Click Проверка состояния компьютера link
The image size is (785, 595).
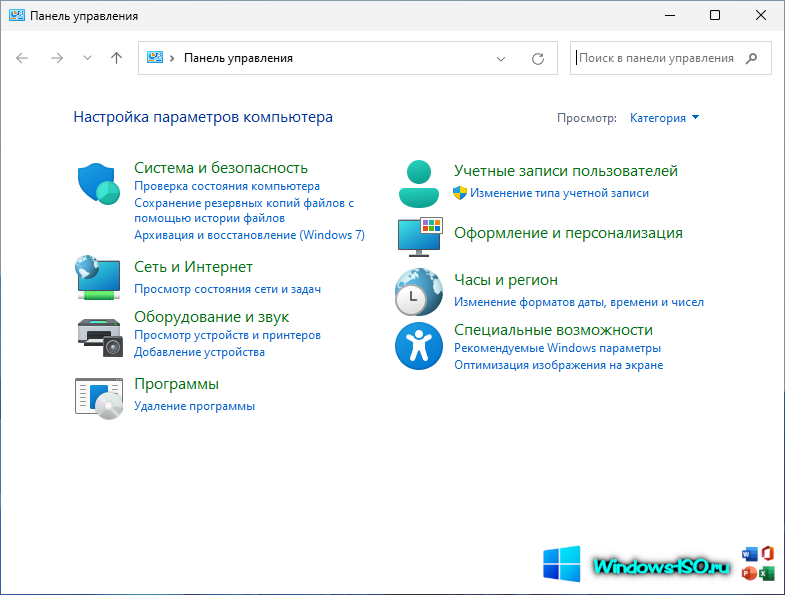click(x=227, y=186)
